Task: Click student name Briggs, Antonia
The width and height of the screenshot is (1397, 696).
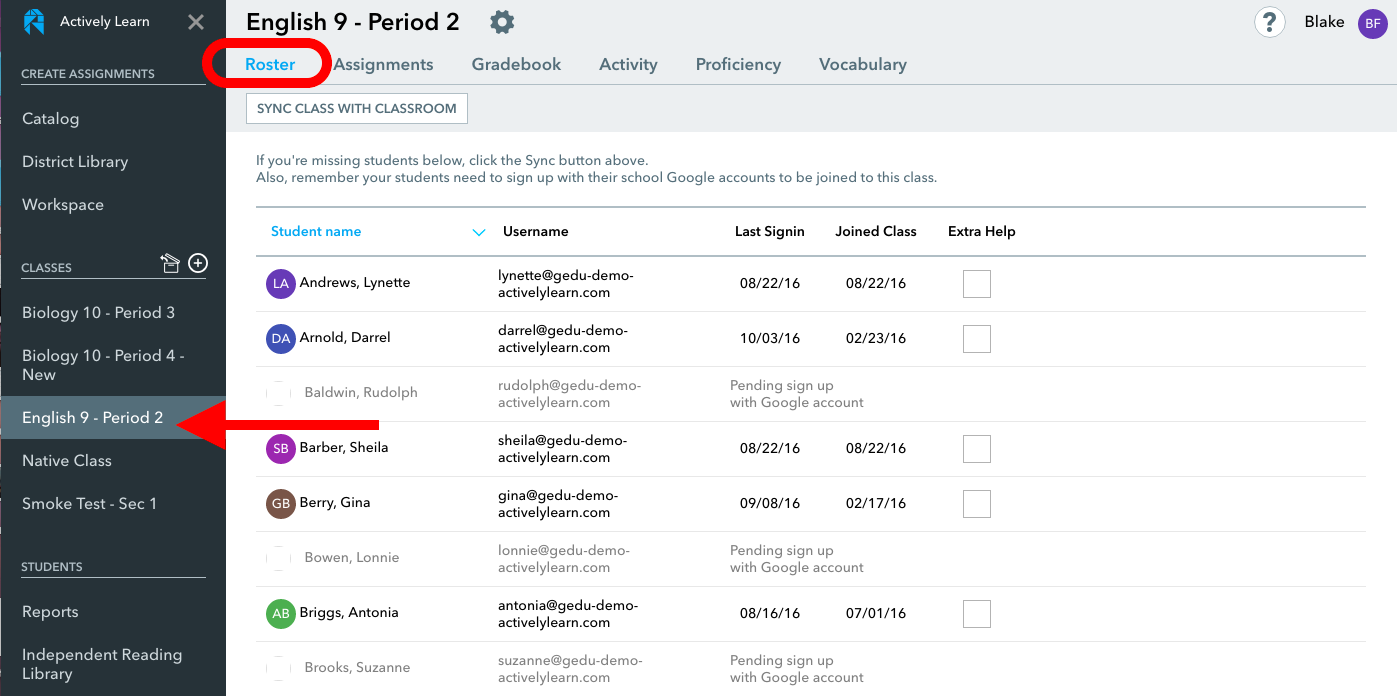Action: (349, 612)
